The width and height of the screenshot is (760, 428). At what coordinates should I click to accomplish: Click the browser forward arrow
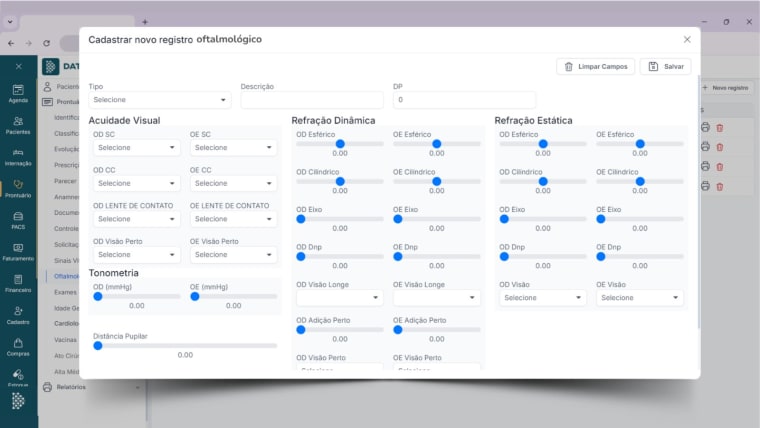29,43
